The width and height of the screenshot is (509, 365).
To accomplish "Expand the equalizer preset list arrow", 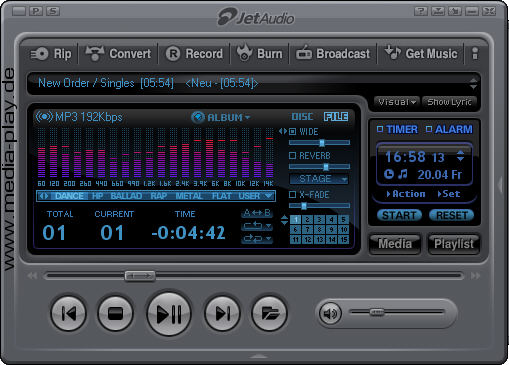I will [x=268, y=196].
